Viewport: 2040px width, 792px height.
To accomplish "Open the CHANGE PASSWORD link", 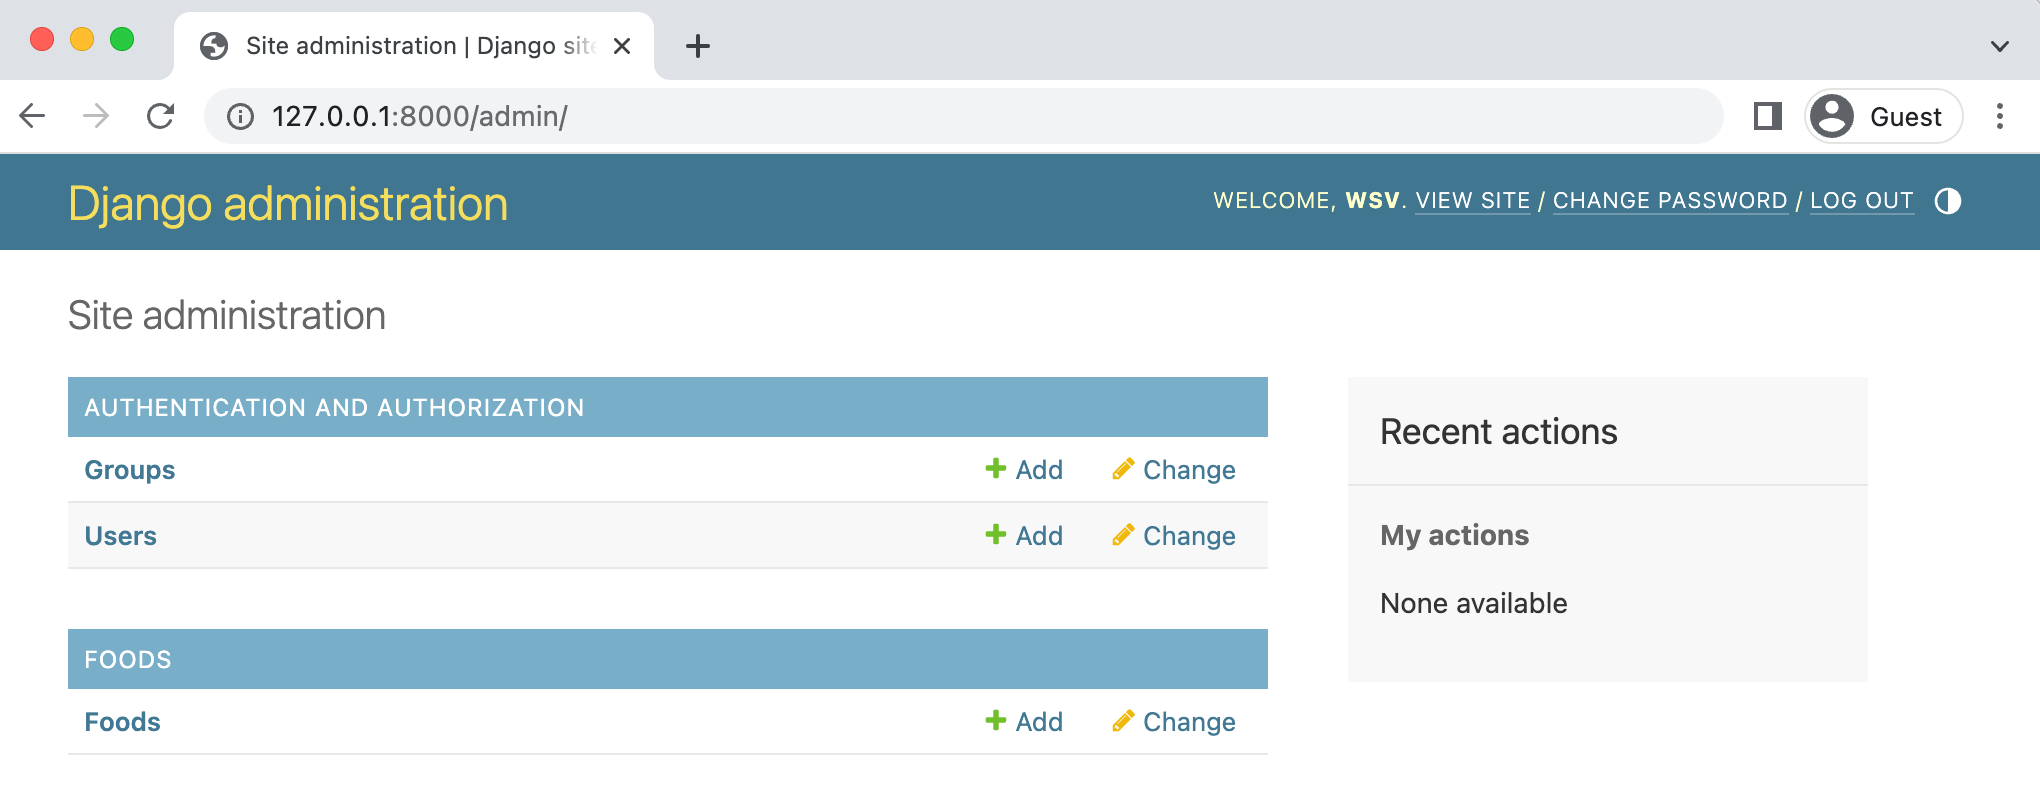I will tap(1670, 201).
